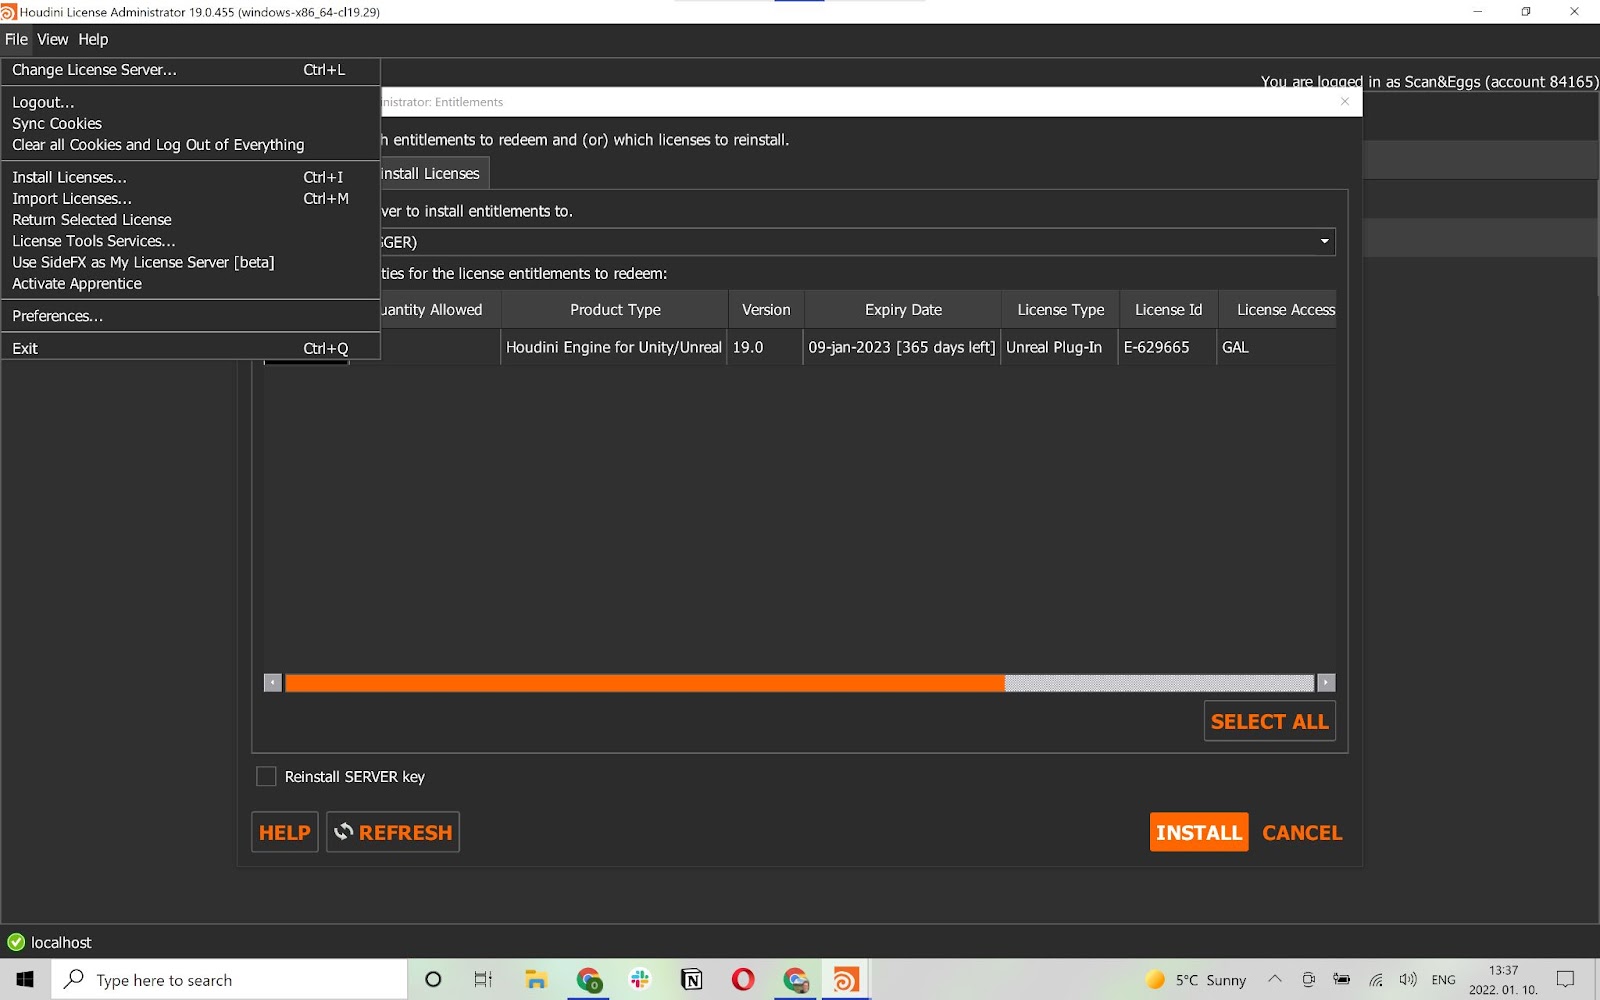1600x1000 pixels.
Task: Sort by Version column header
Action: pos(766,310)
